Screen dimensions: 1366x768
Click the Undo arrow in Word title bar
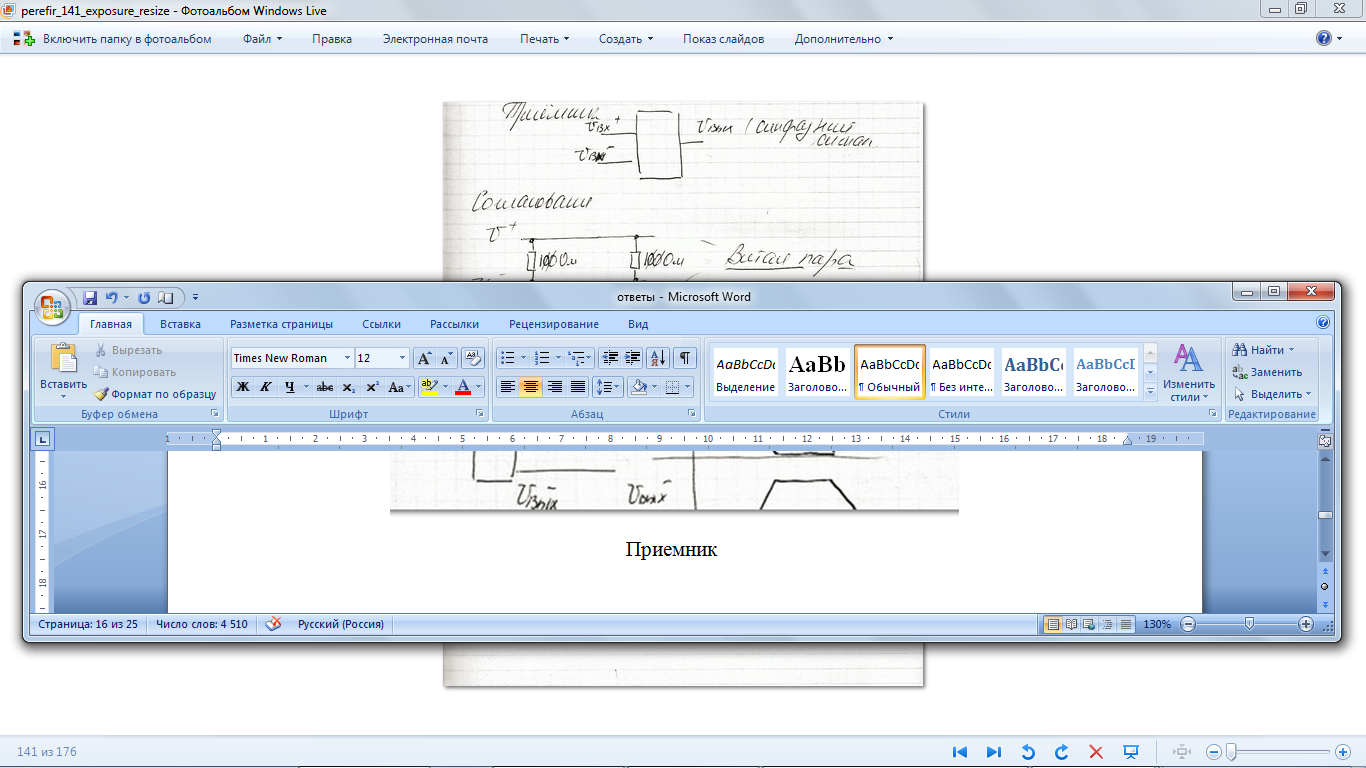click(111, 298)
